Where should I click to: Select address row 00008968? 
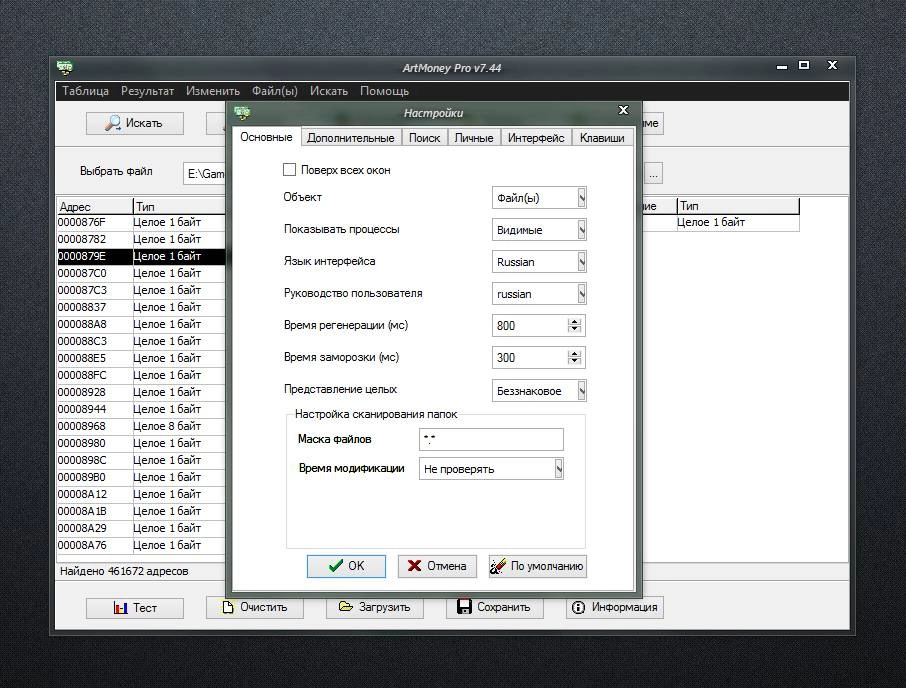(141, 426)
